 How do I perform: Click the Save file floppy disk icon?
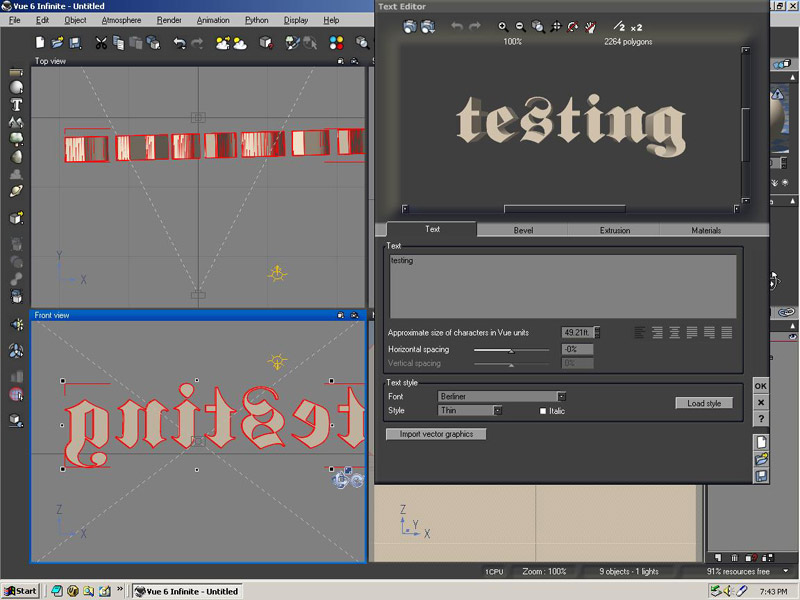point(76,43)
